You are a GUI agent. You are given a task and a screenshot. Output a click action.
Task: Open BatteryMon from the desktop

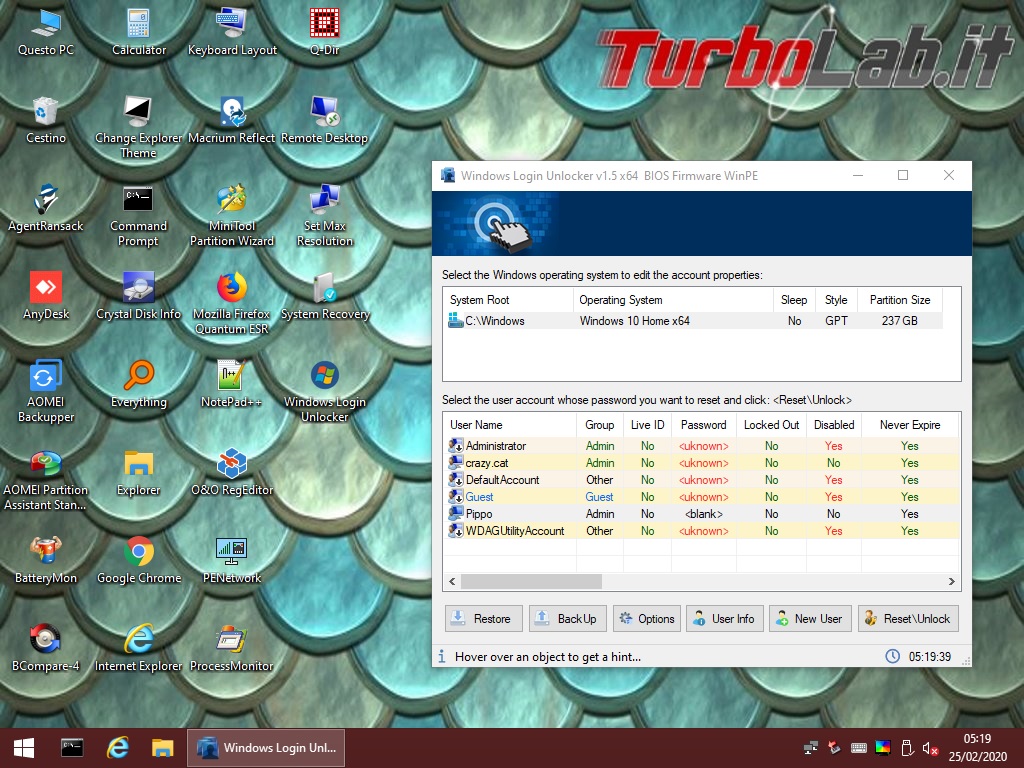click(x=46, y=562)
